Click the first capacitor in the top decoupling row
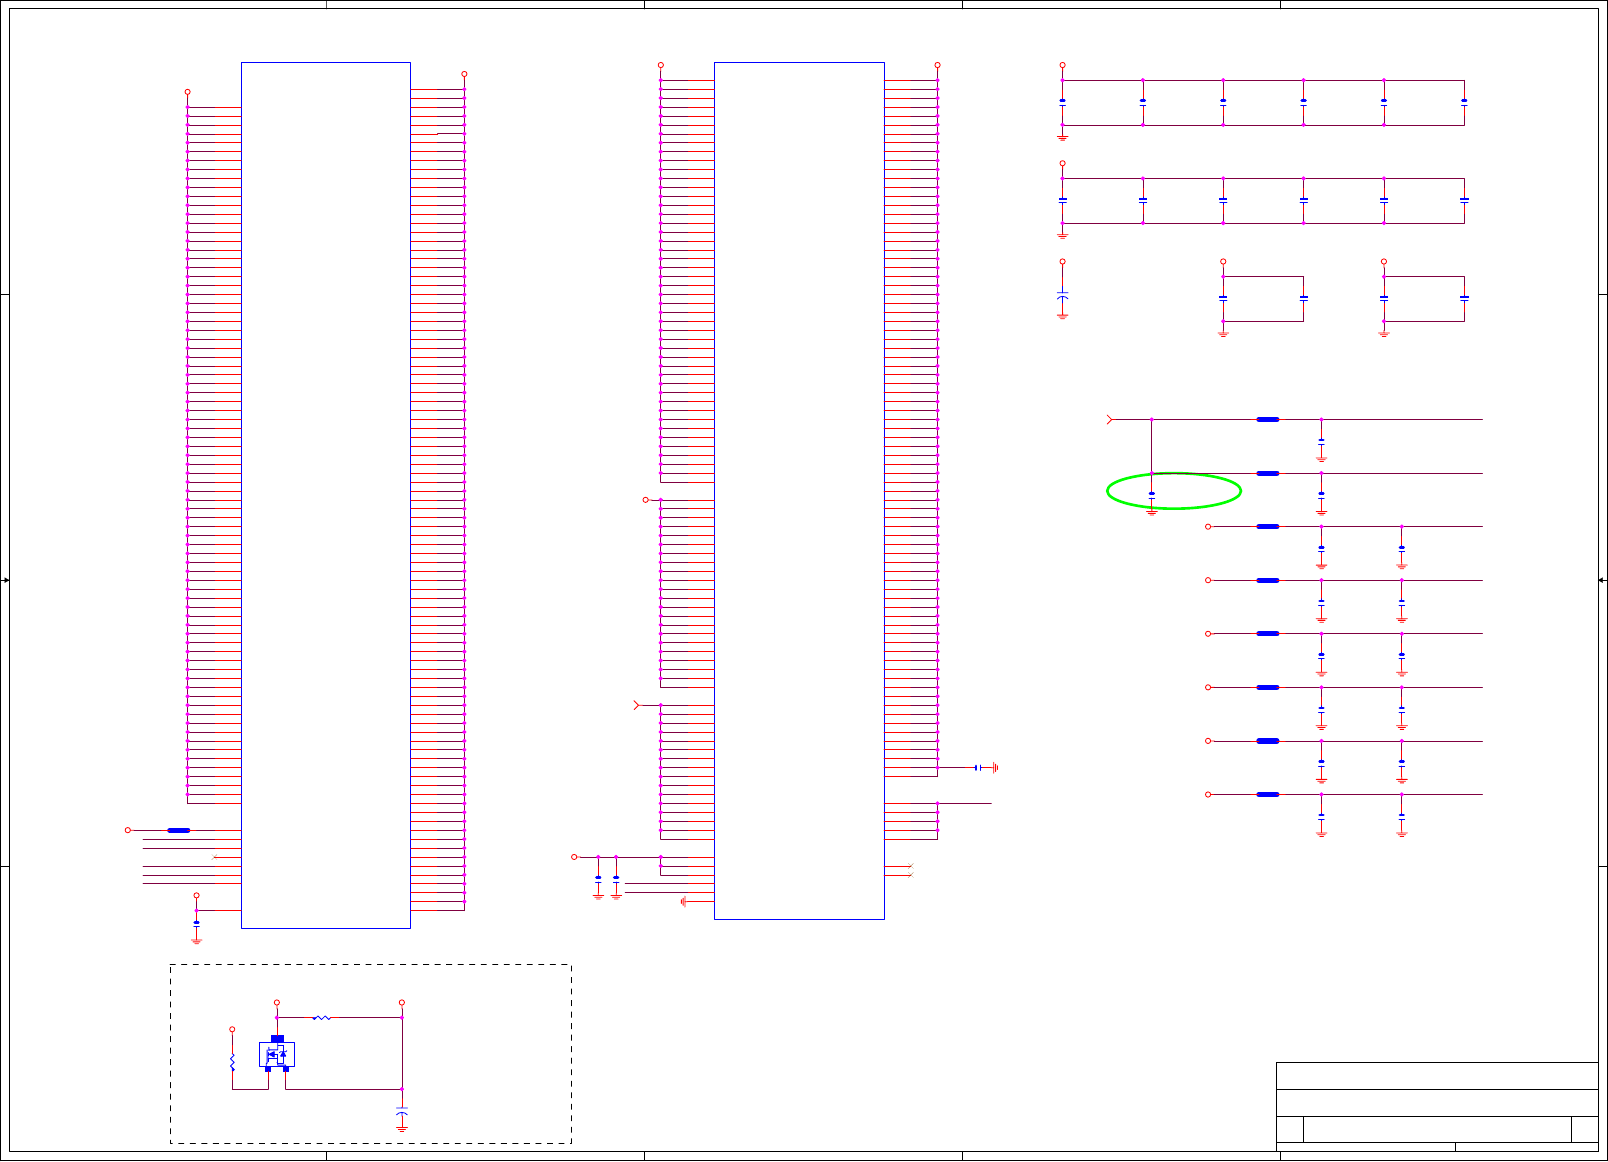Viewport: 1608px width, 1162px height. pyautogui.click(x=1062, y=102)
